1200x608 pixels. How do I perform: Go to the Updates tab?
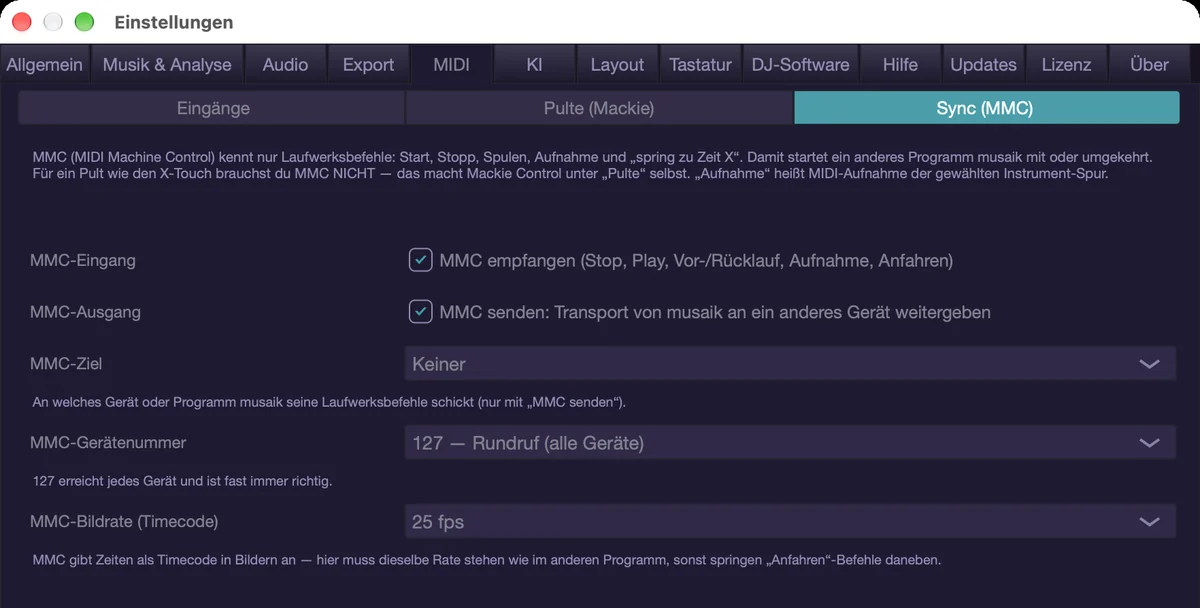coord(983,64)
